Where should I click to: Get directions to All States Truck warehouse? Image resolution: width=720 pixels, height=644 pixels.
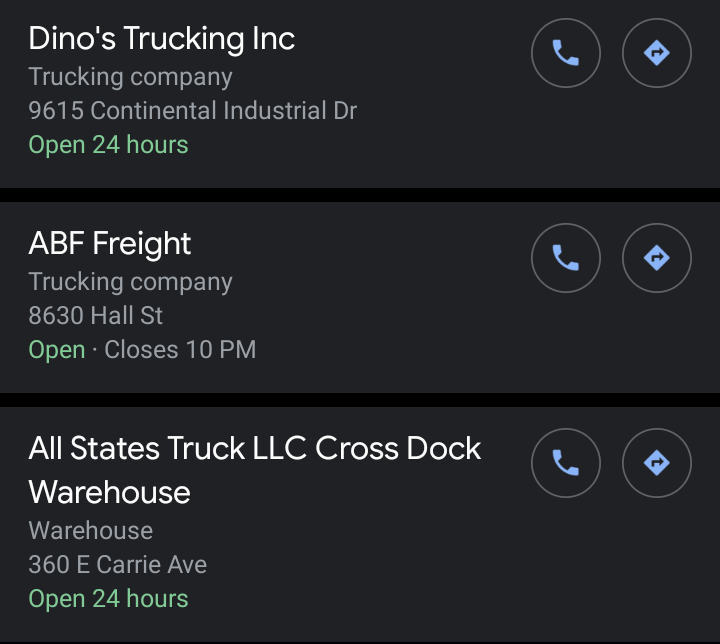coord(657,463)
